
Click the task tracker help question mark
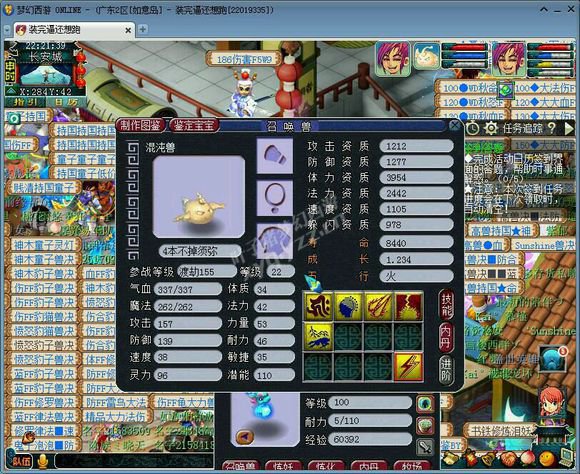[x=552, y=128]
